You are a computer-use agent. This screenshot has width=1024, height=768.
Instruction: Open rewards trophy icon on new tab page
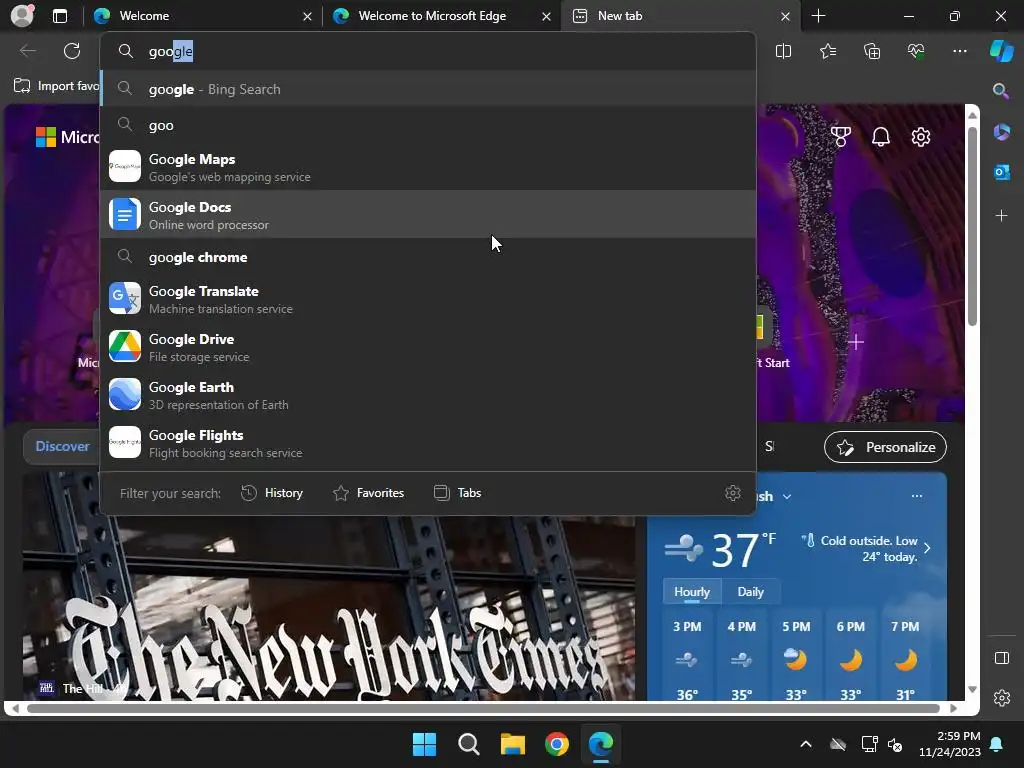[840, 136]
